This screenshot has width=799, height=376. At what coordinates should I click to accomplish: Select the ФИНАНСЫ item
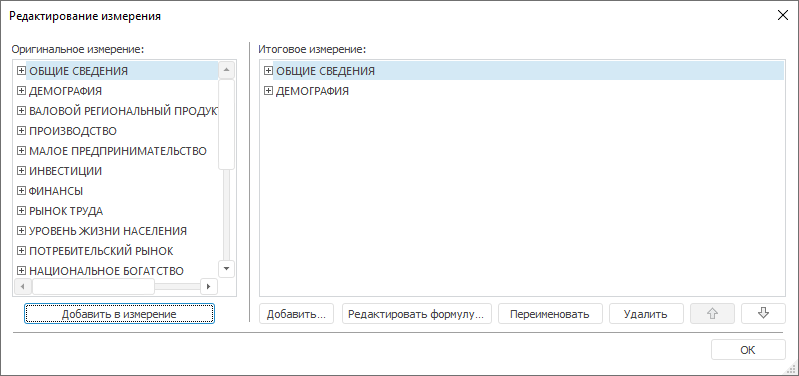pos(56,191)
